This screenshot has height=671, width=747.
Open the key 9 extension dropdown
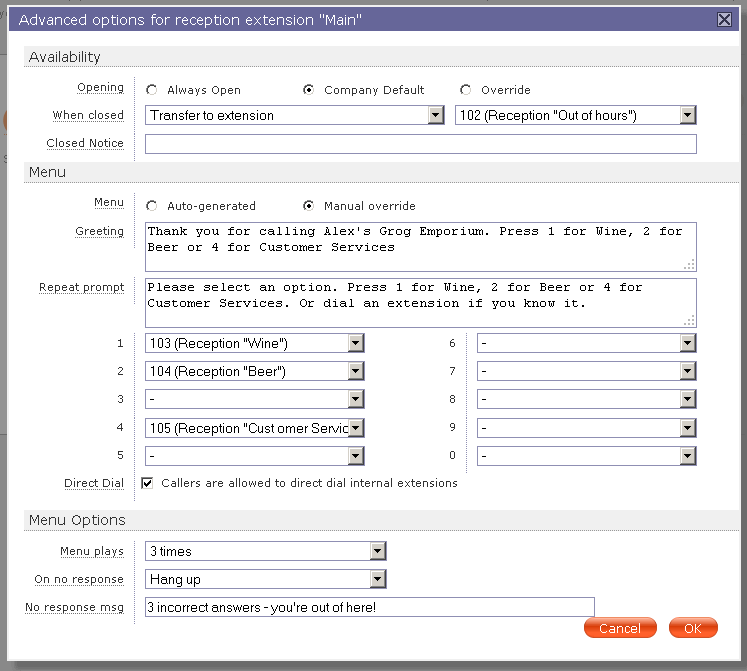(586, 428)
